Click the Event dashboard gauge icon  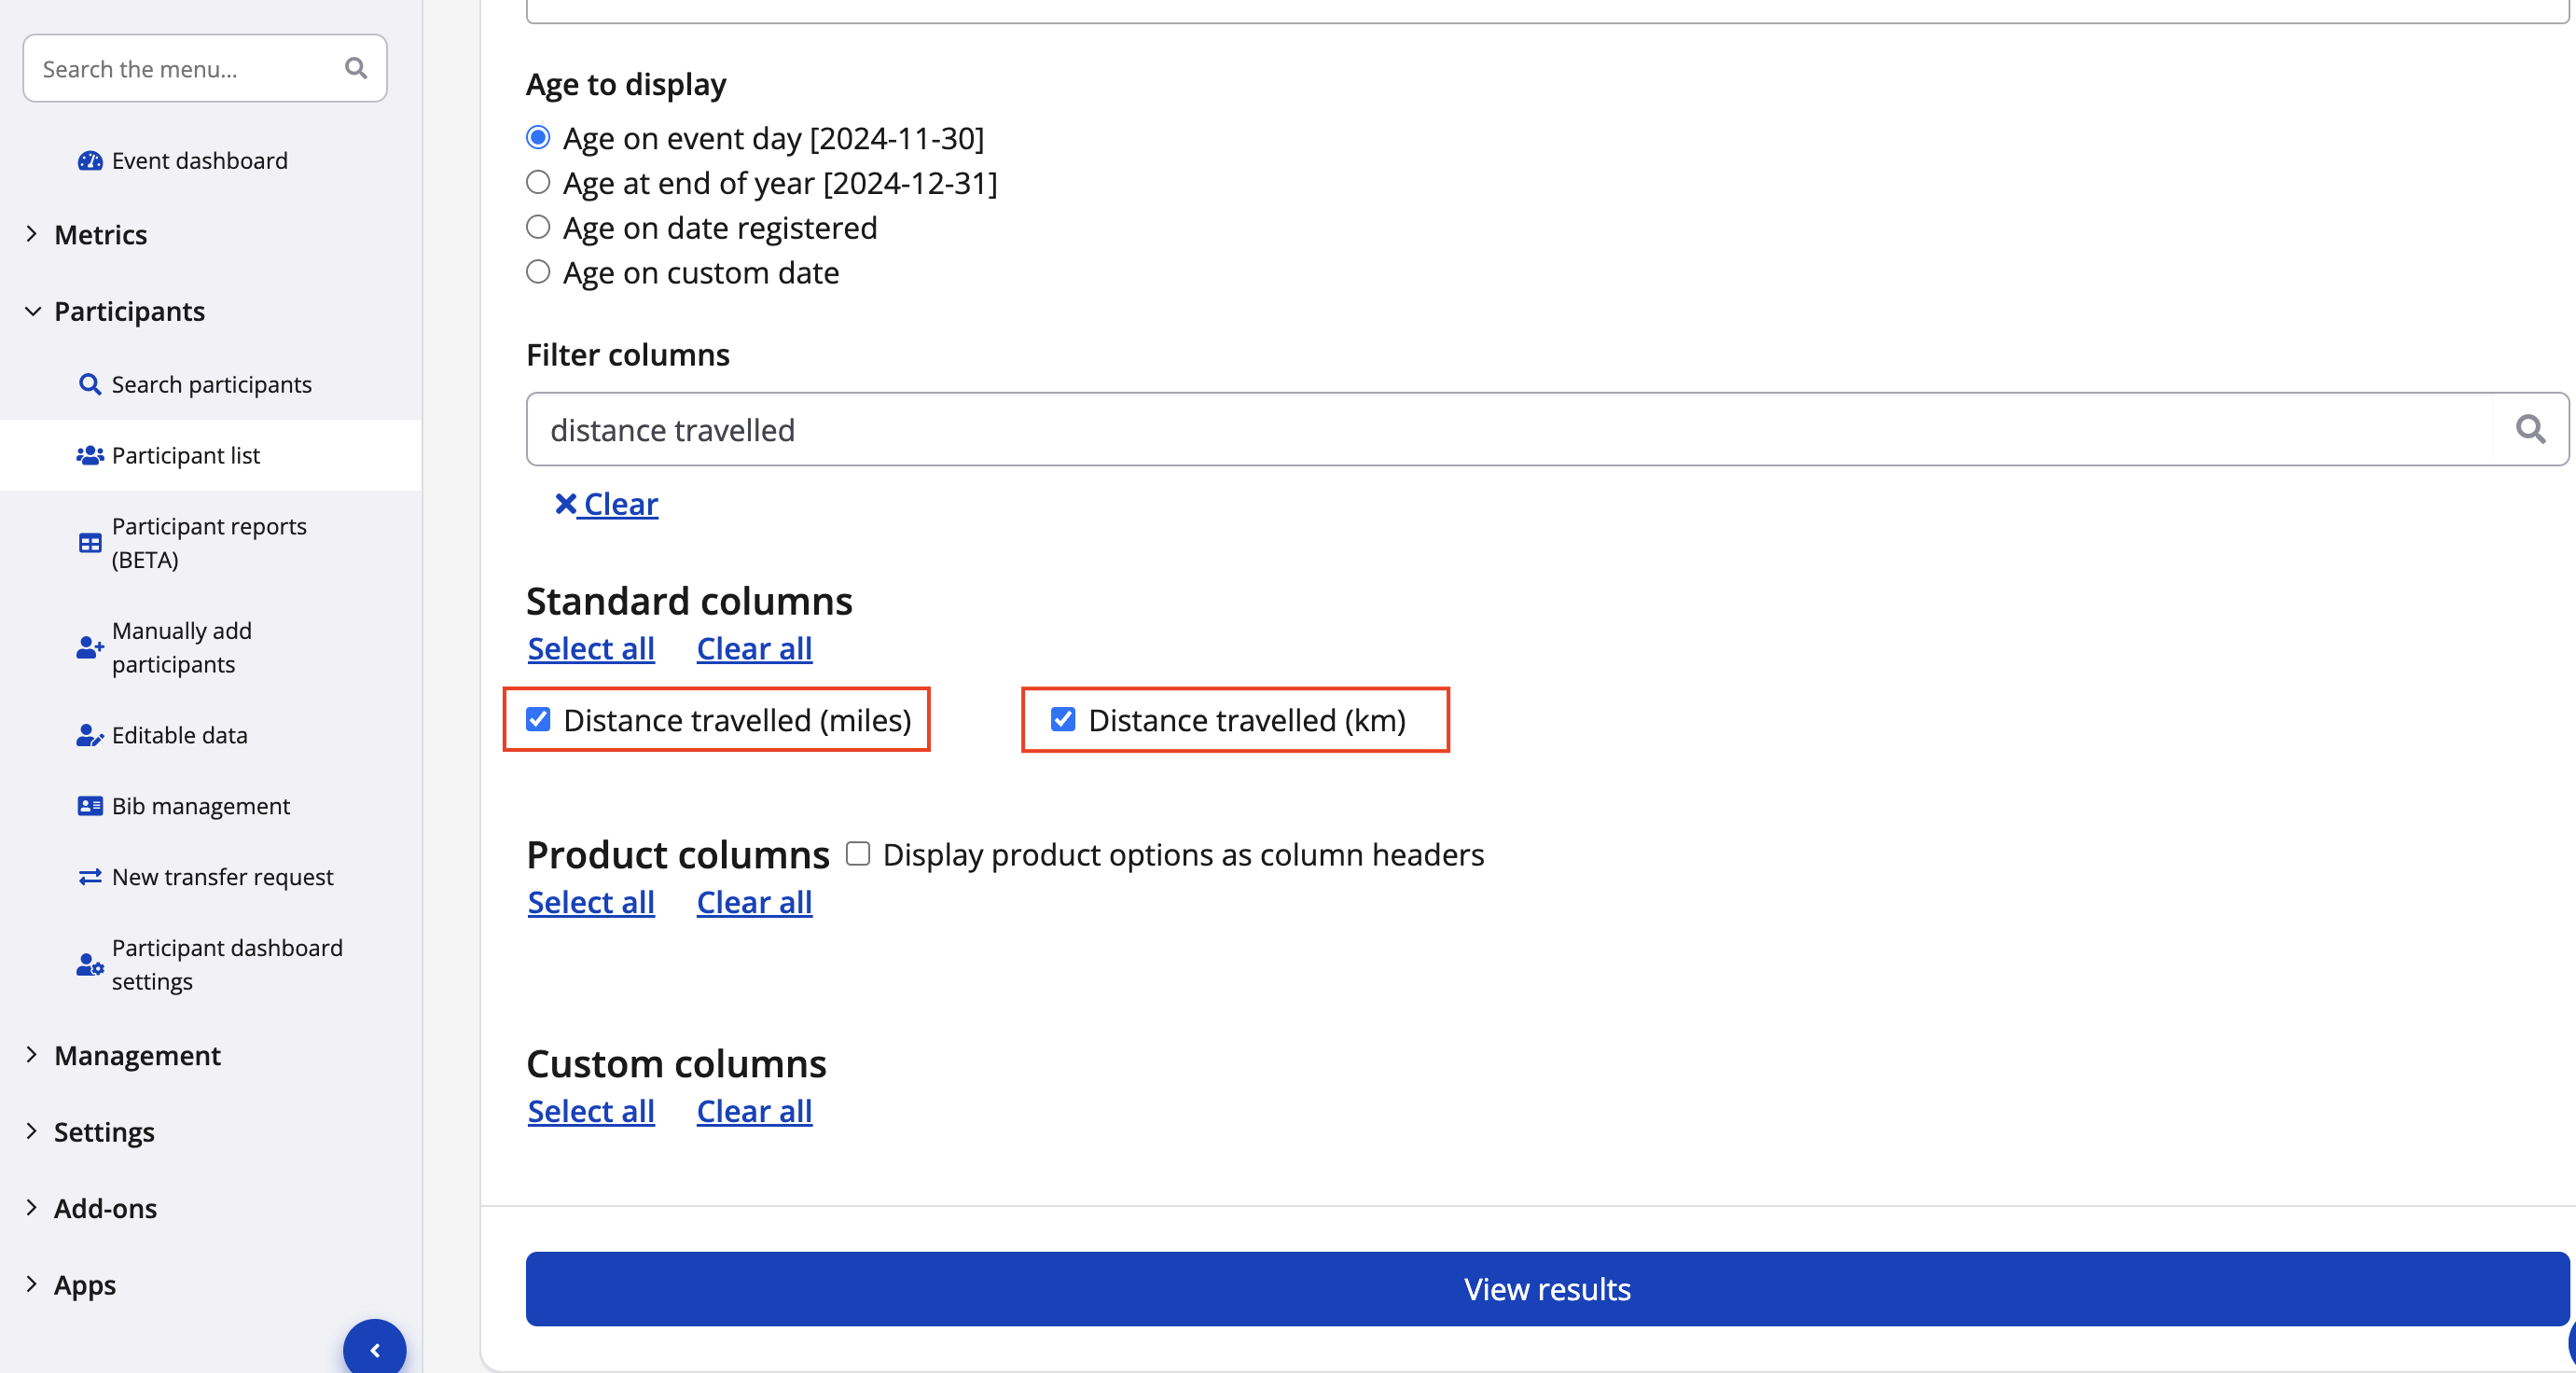coord(90,161)
